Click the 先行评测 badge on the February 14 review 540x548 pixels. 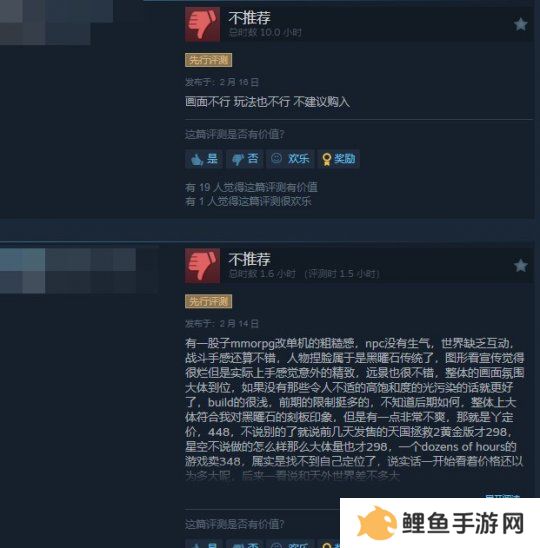(x=208, y=302)
